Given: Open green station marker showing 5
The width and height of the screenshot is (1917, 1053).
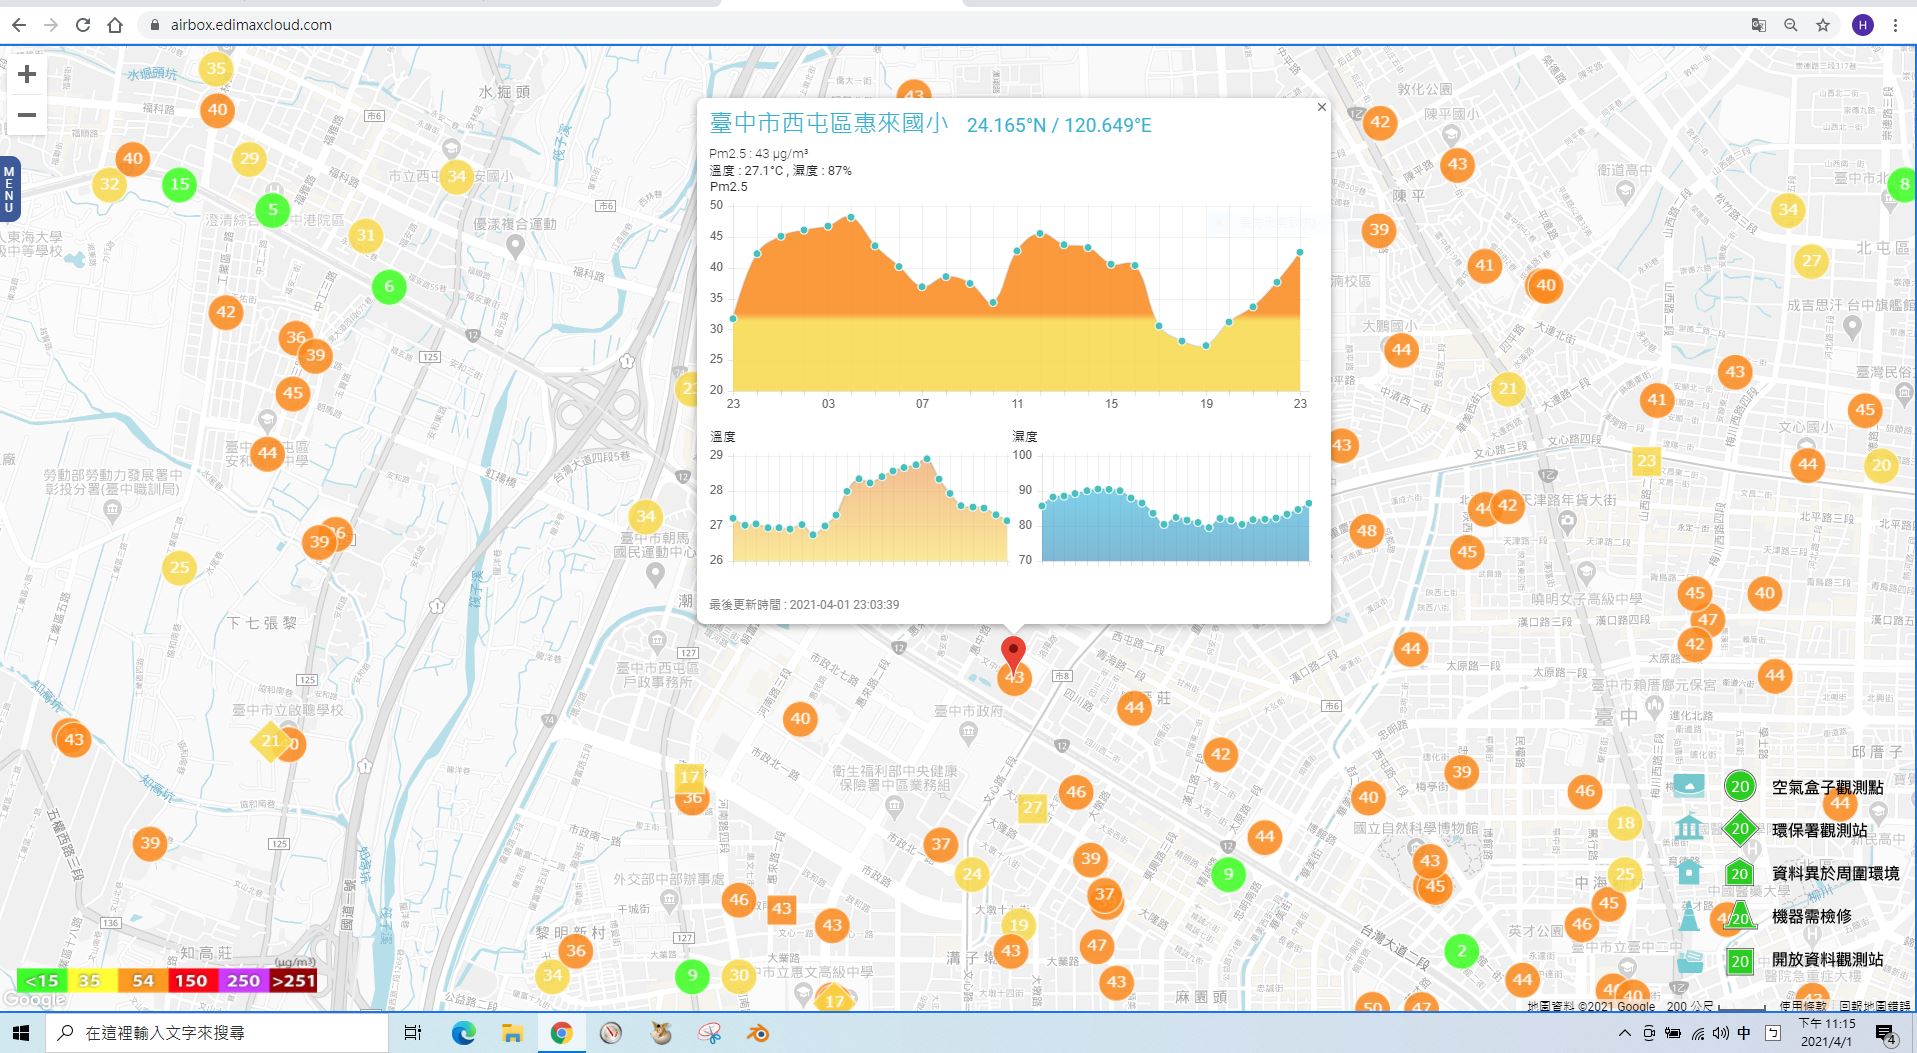Looking at the screenshot, I should click(x=272, y=210).
